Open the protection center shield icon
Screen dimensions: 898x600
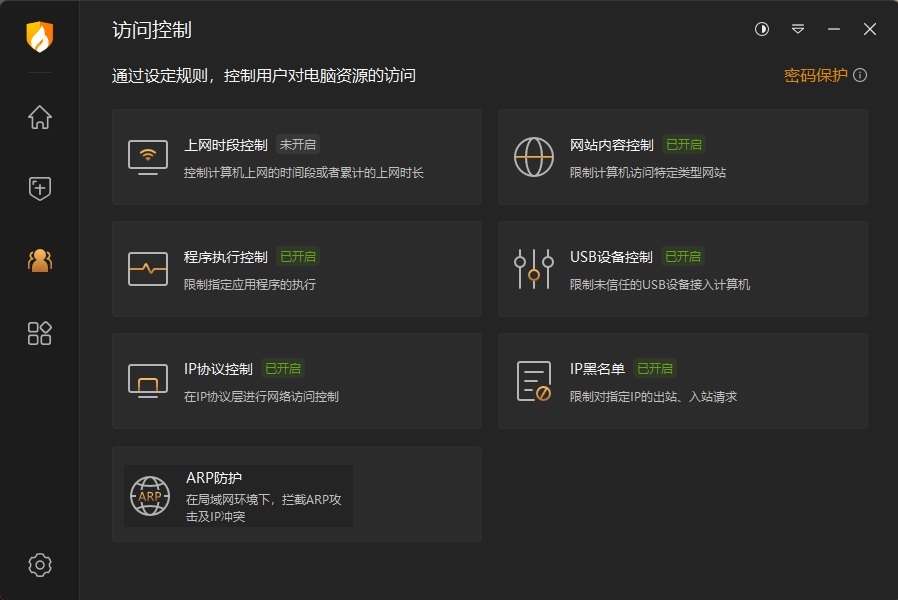pyautogui.click(x=40, y=188)
